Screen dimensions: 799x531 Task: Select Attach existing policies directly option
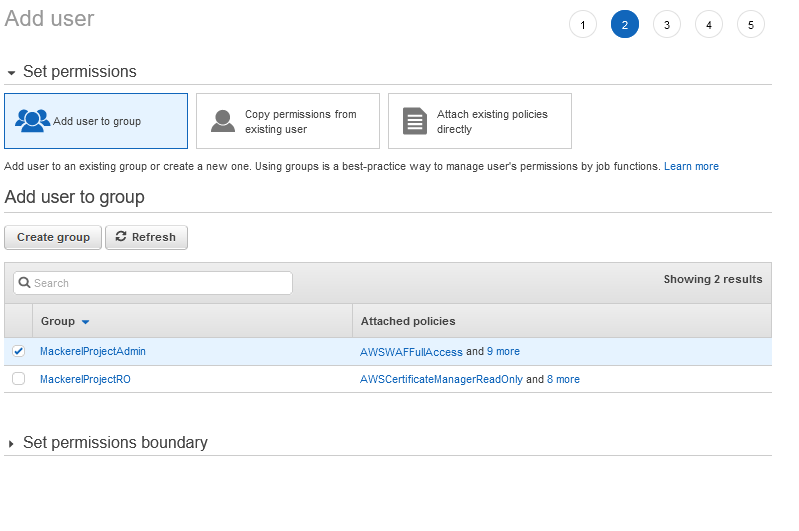480,121
